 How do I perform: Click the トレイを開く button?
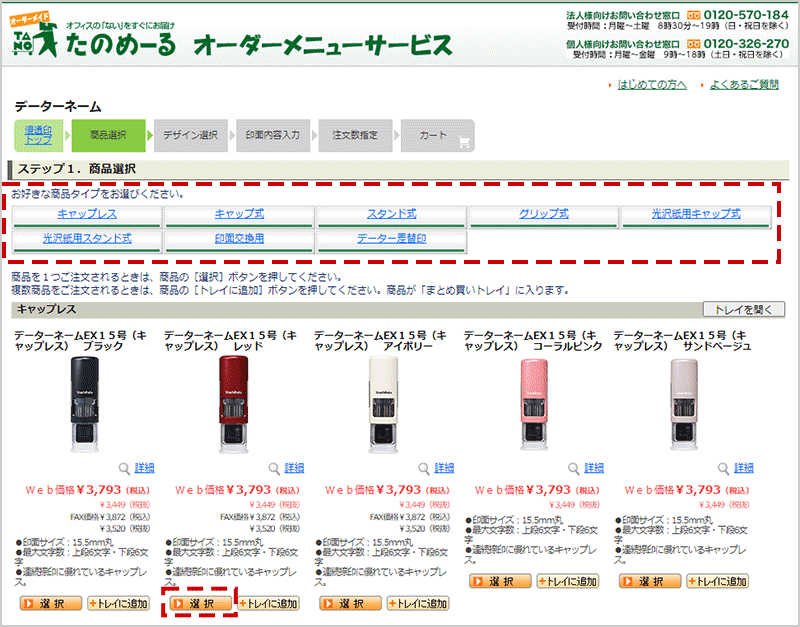743,309
